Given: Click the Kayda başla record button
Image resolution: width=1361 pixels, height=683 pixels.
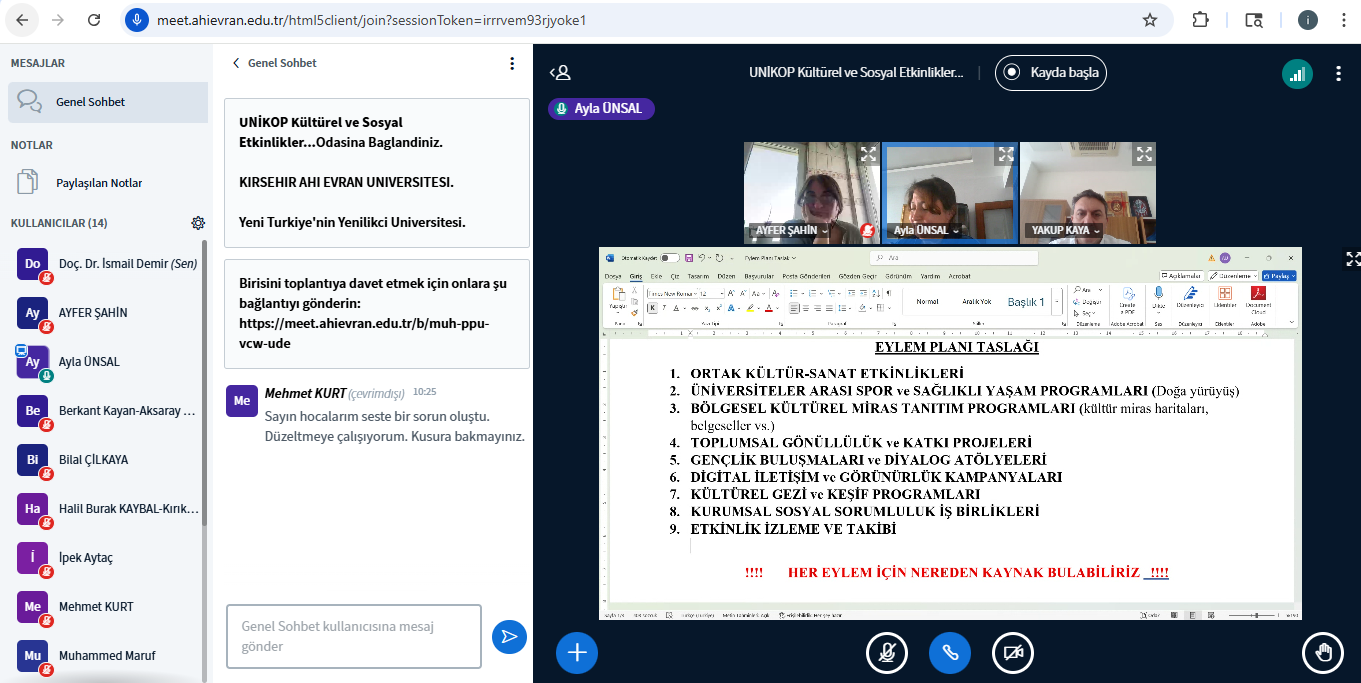Looking at the screenshot, I should [1051, 72].
